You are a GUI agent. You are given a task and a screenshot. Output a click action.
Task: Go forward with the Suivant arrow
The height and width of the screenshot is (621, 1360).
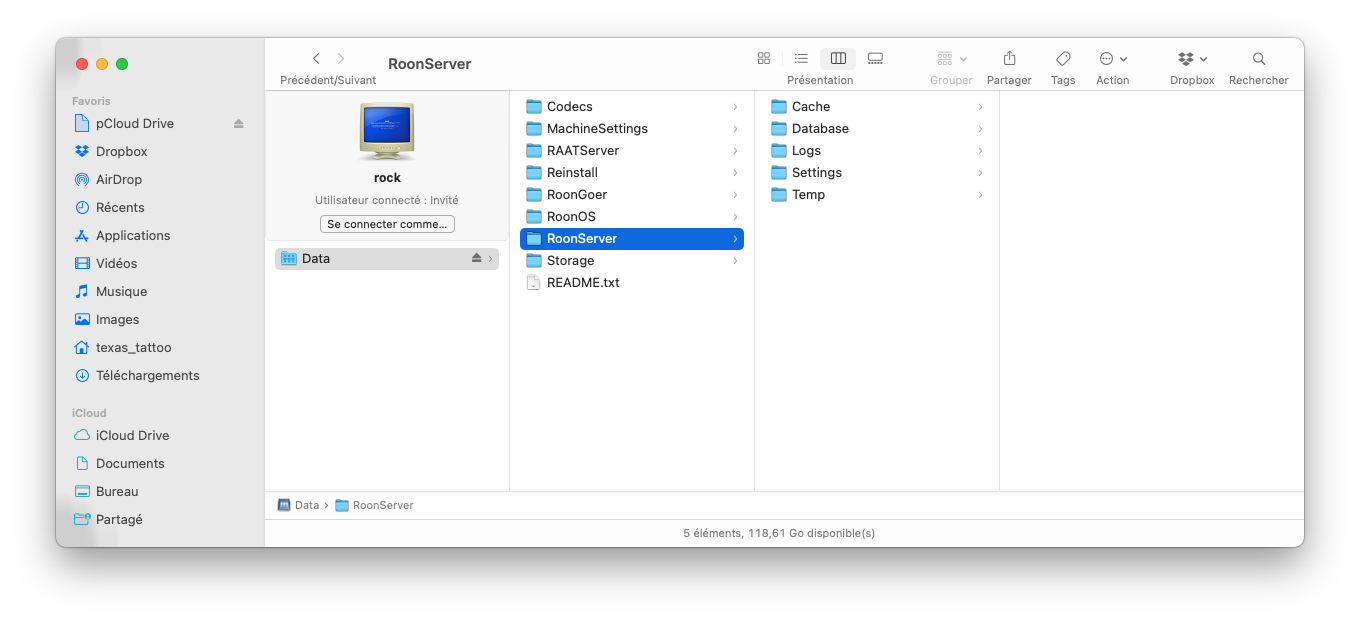pos(341,59)
